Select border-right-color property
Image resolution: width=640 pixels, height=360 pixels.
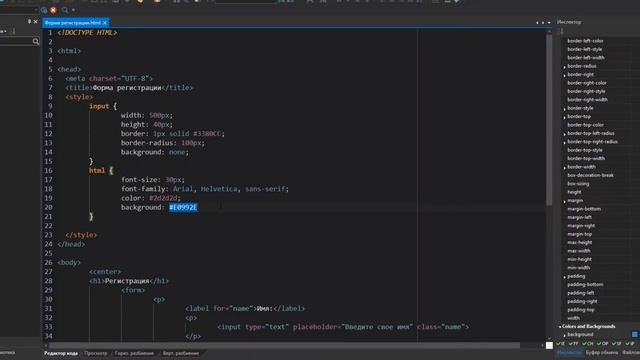point(587,83)
